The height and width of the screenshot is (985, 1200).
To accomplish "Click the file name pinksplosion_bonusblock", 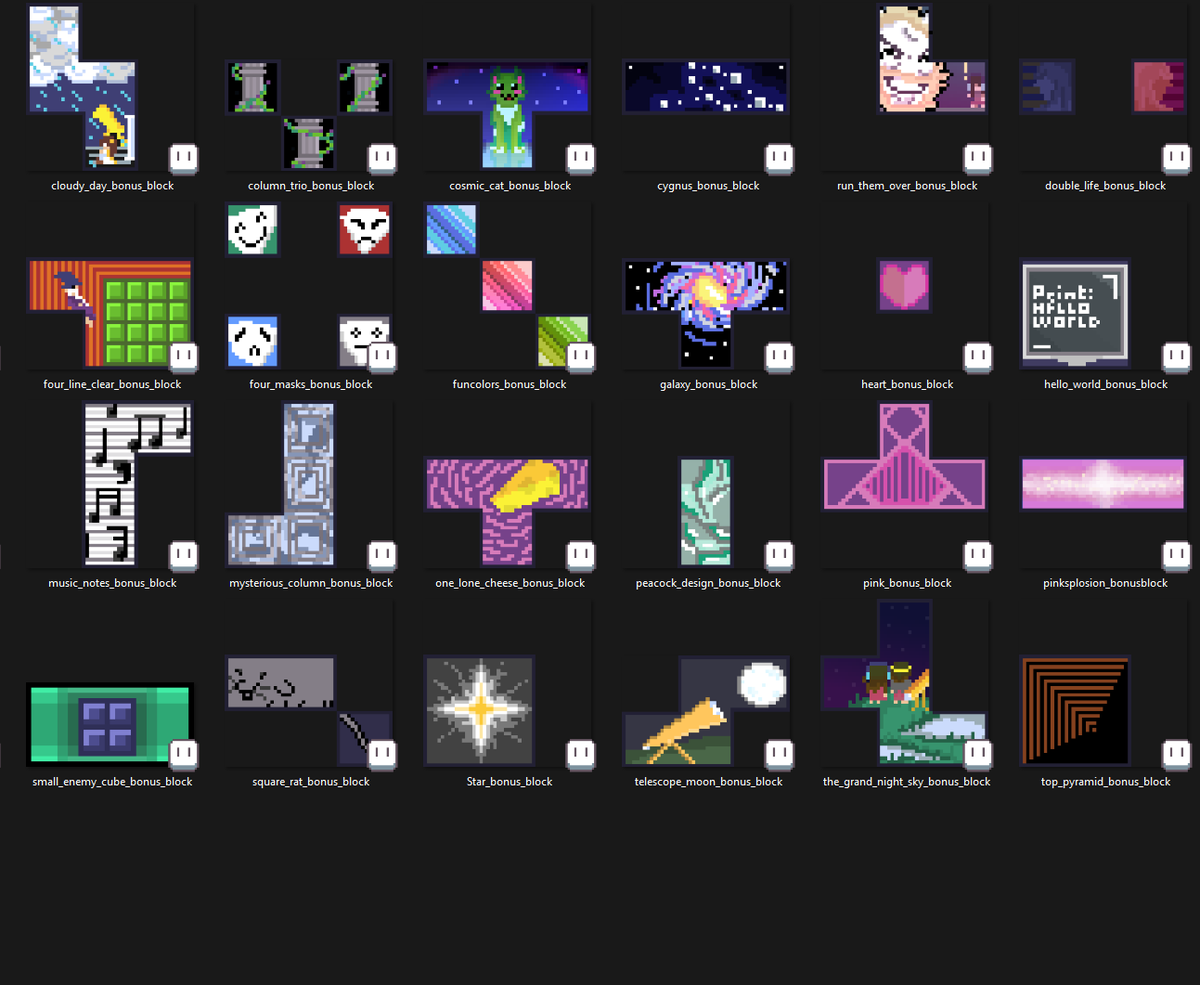I will (x=1105, y=583).
